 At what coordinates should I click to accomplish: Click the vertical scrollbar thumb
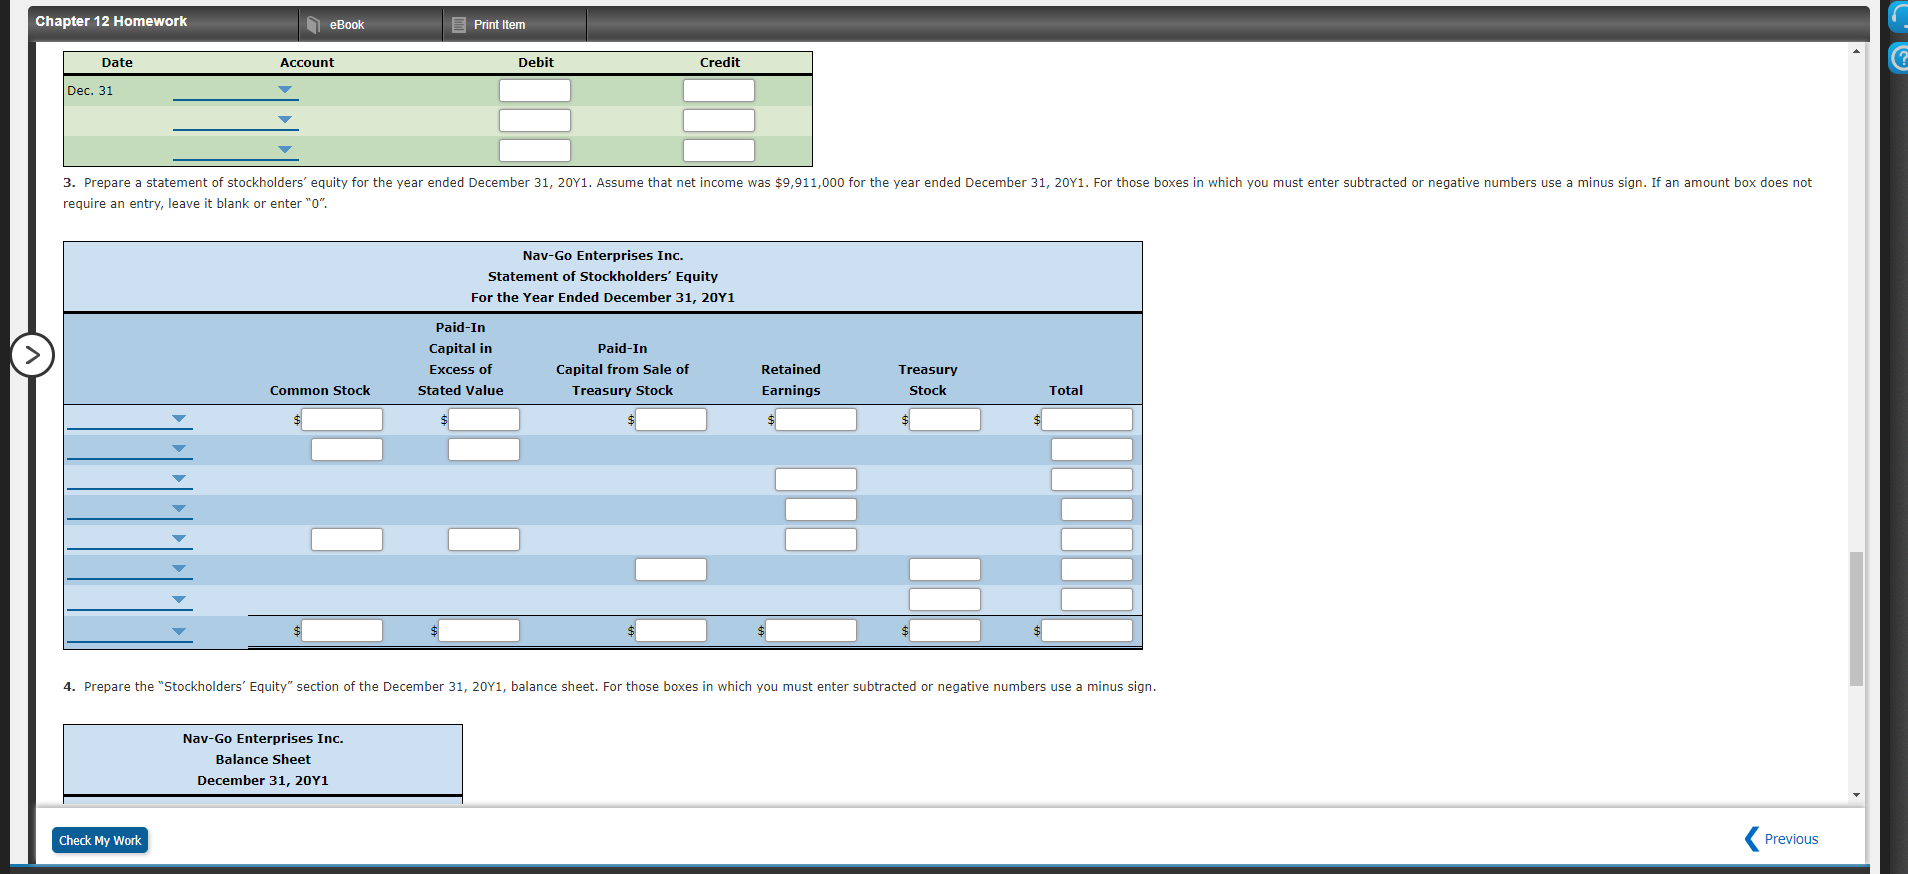click(1856, 618)
